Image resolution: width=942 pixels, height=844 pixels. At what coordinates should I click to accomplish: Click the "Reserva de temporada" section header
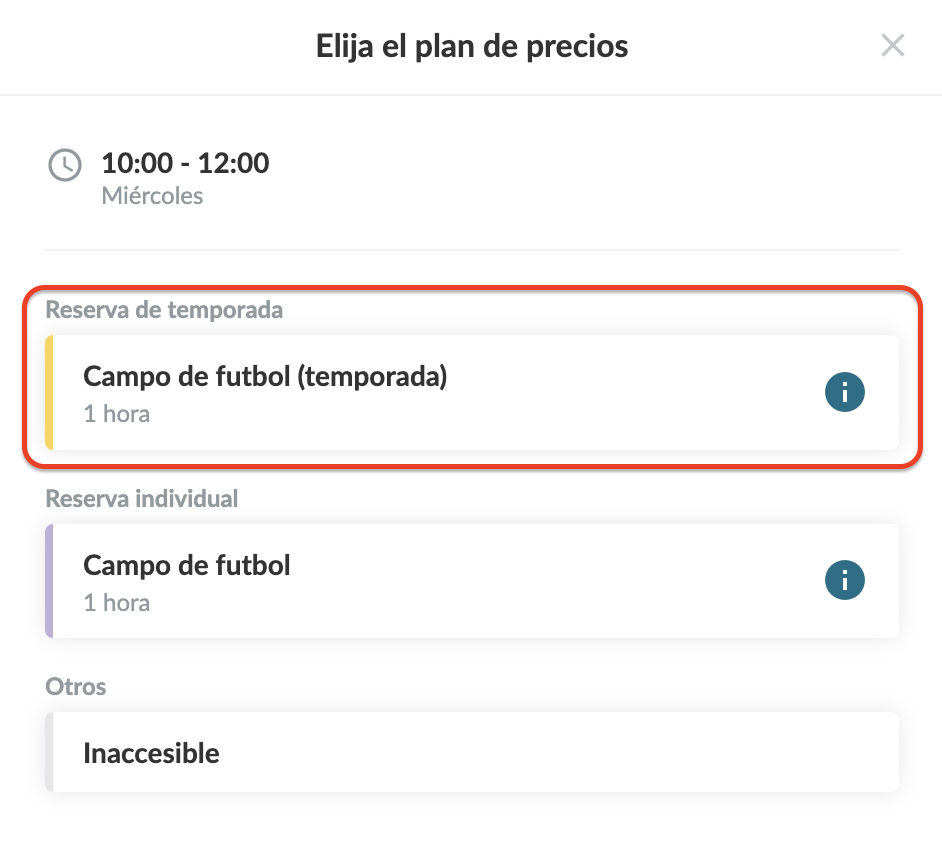[x=164, y=310]
